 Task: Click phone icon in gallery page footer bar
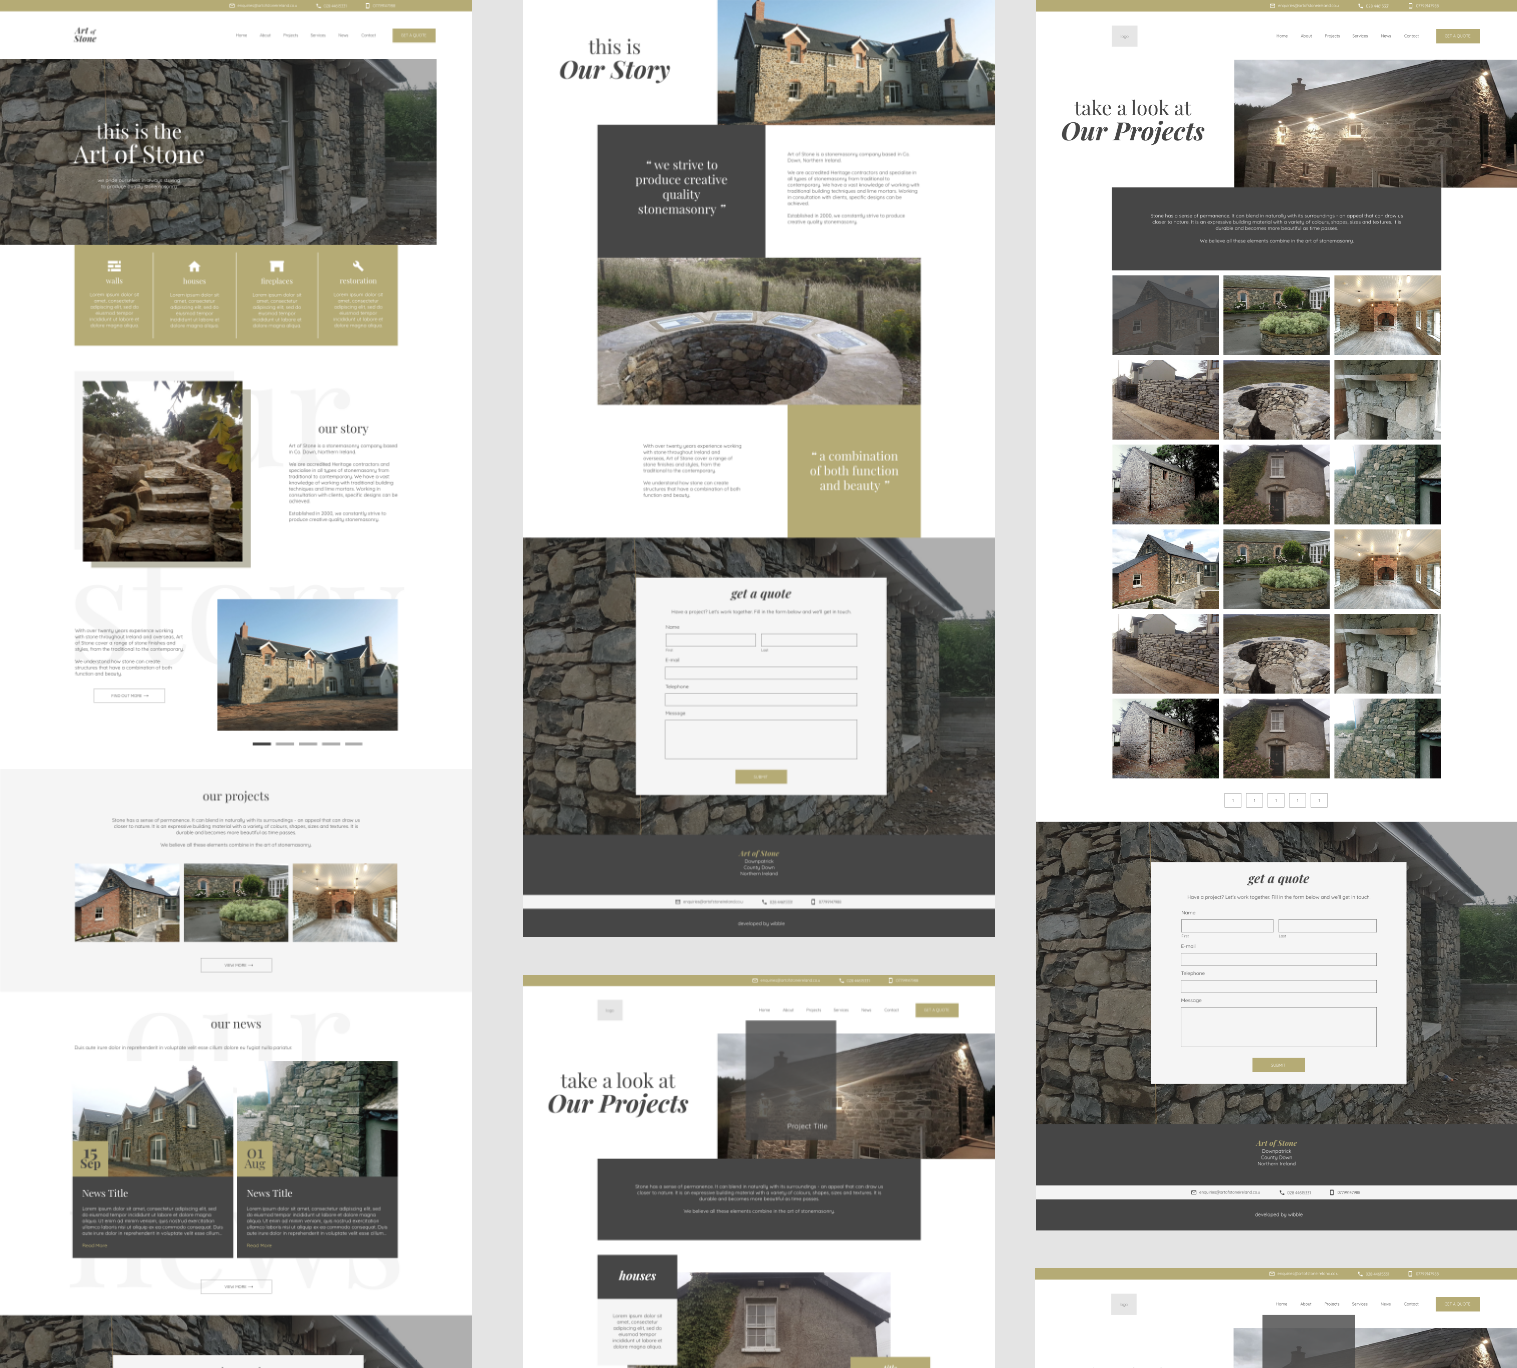coord(1282,1192)
